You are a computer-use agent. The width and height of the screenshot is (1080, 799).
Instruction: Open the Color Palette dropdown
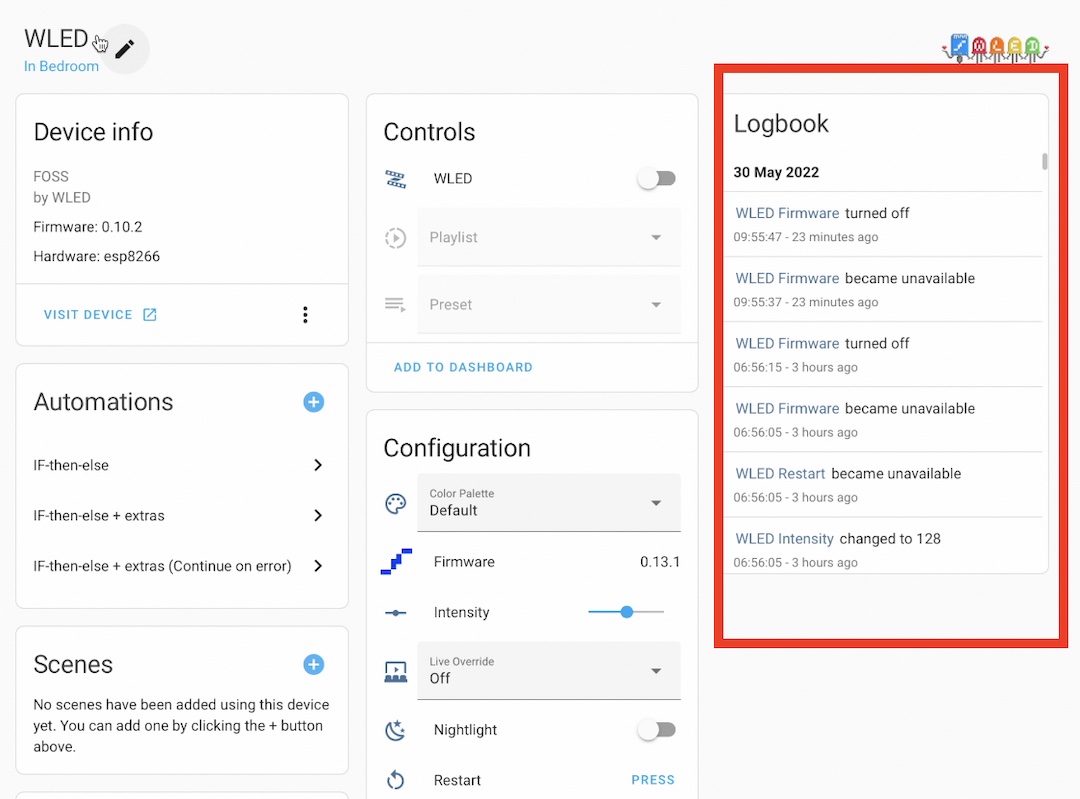(x=549, y=503)
